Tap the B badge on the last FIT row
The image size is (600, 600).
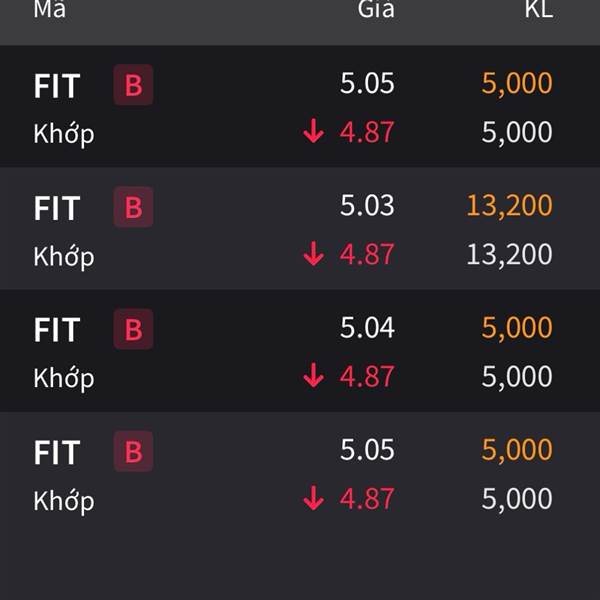133,451
